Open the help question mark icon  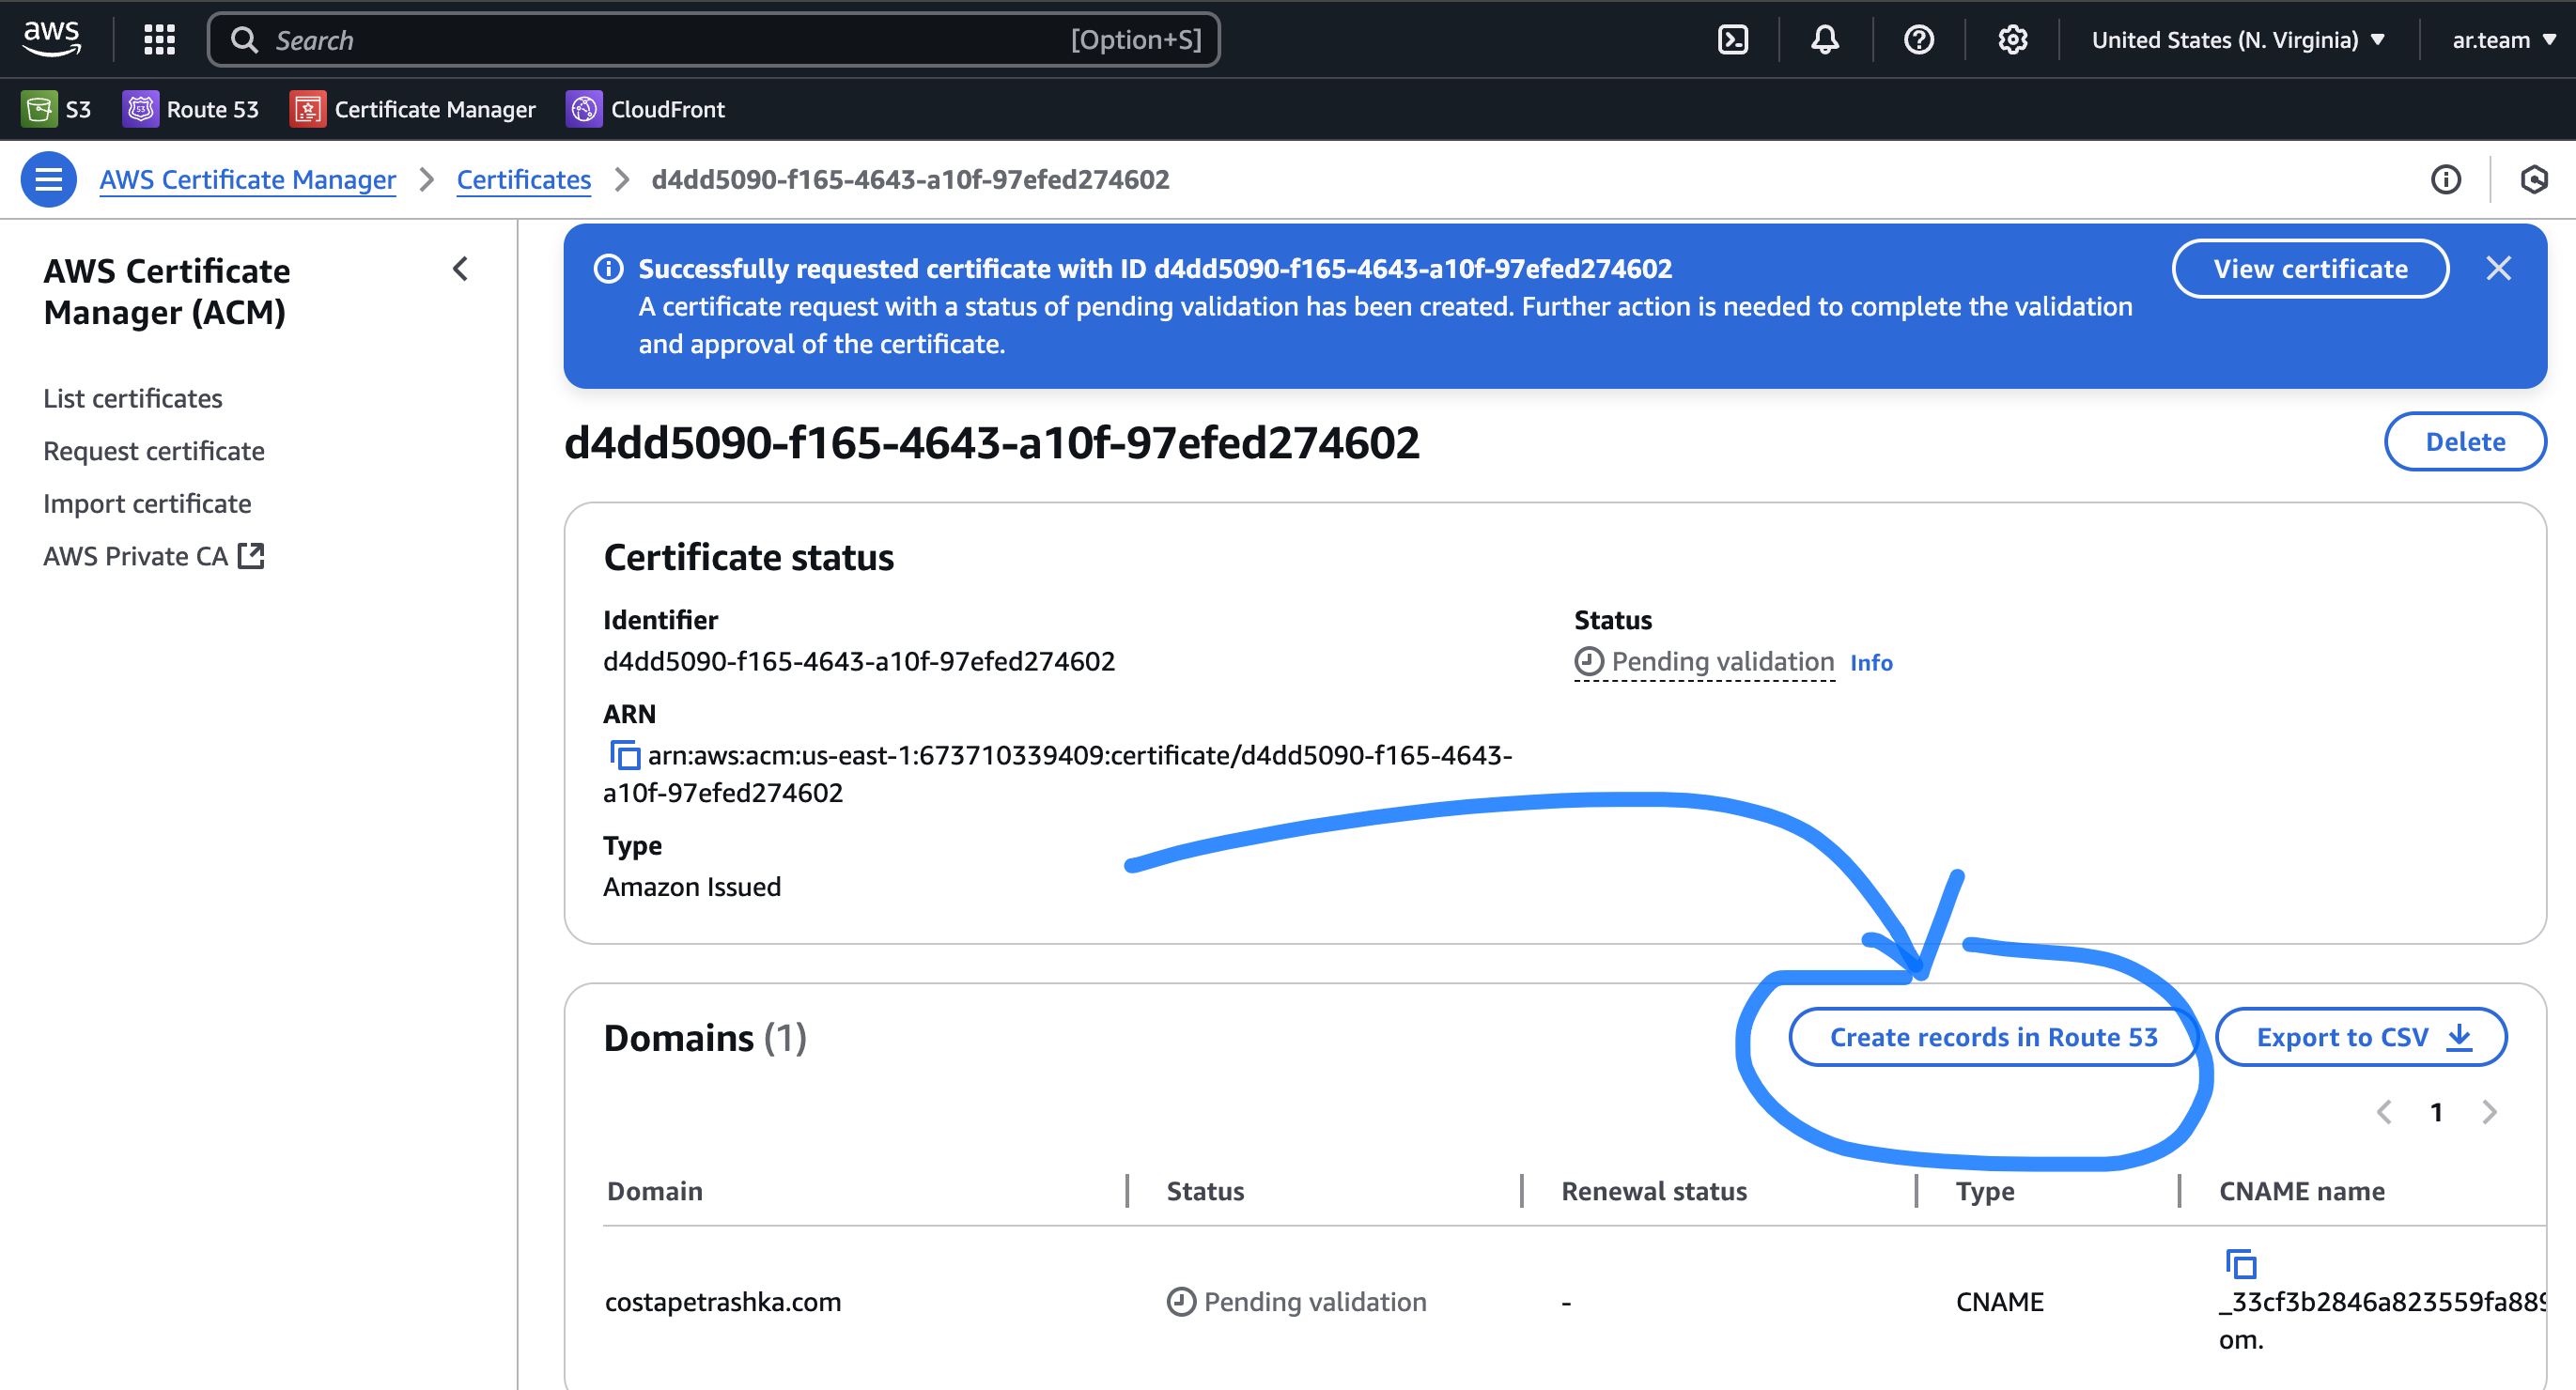(1918, 40)
